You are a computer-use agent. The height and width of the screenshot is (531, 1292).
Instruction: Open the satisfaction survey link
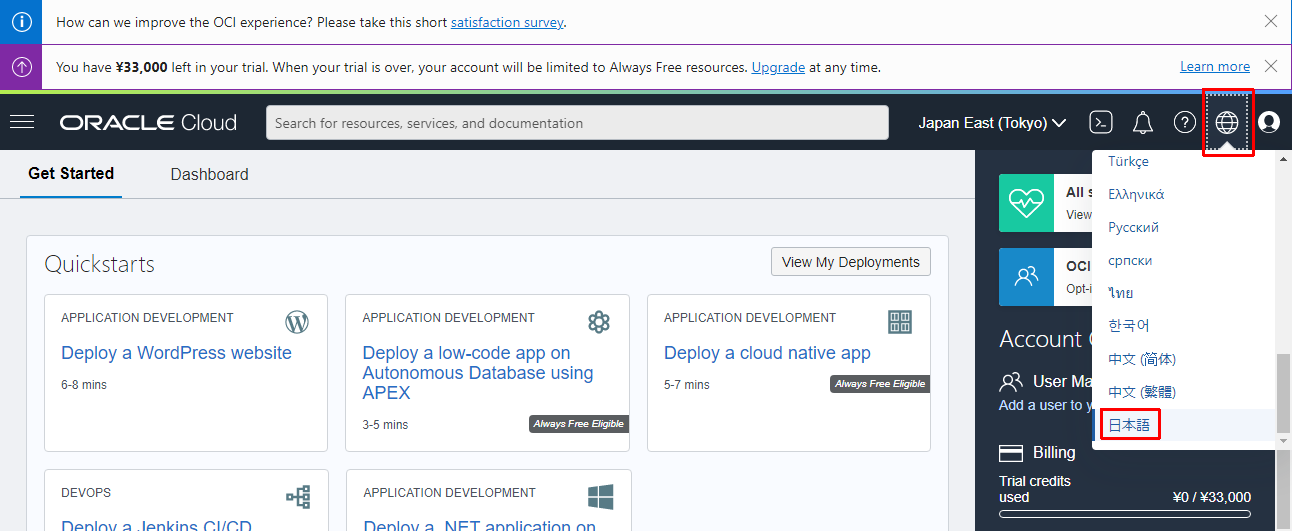point(507,22)
